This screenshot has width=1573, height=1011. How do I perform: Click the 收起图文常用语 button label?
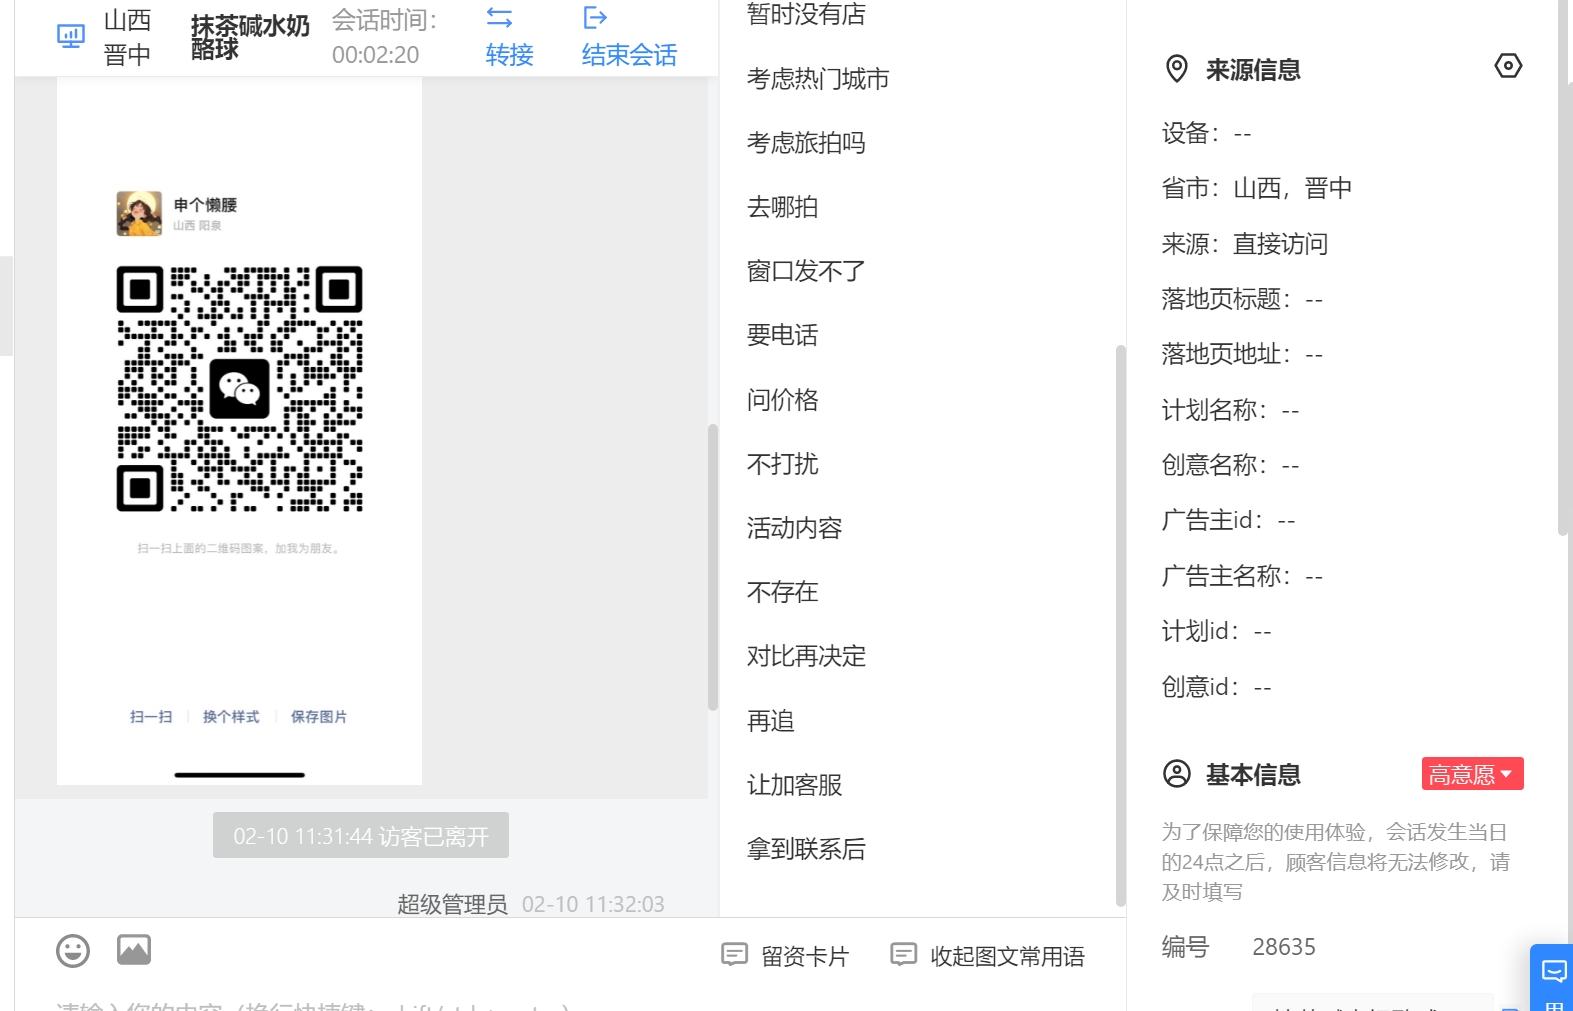1007,957
